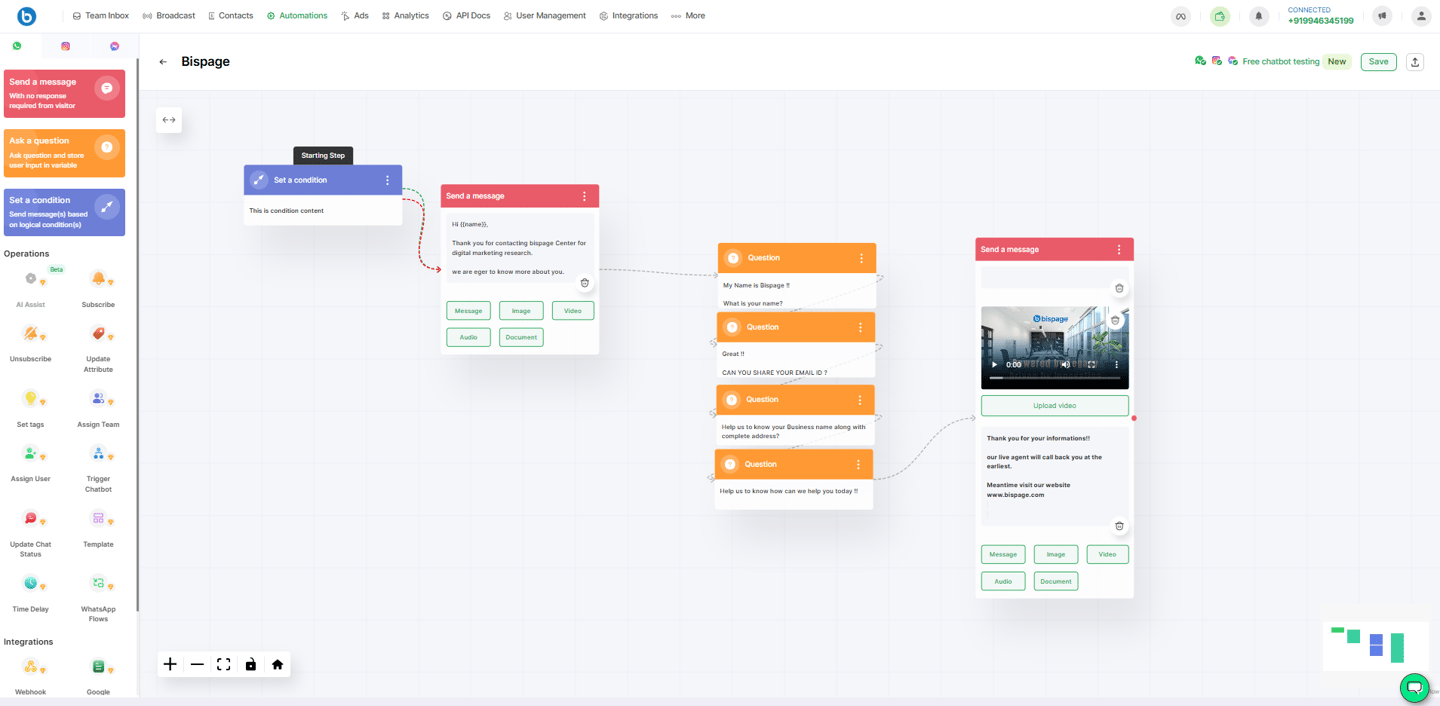The height and width of the screenshot is (706, 1440).
Task: Open the Ads menu item
Action: pos(355,16)
